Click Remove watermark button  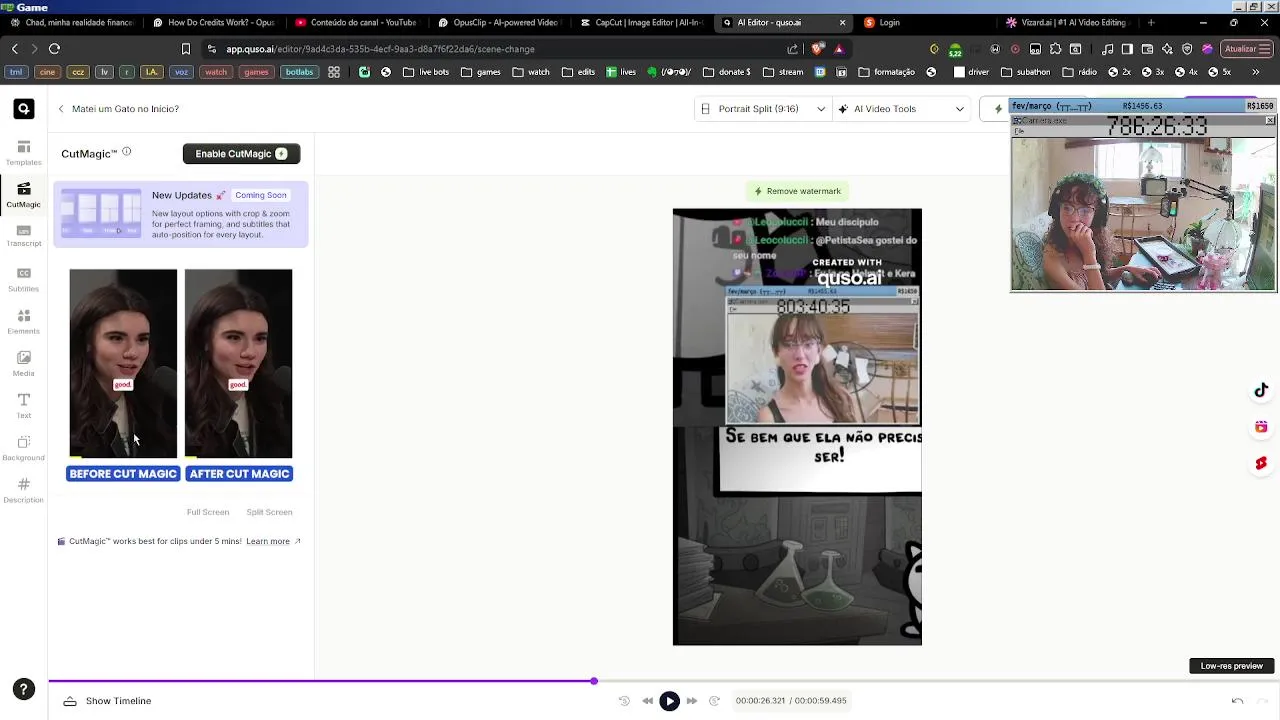[797, 191]
